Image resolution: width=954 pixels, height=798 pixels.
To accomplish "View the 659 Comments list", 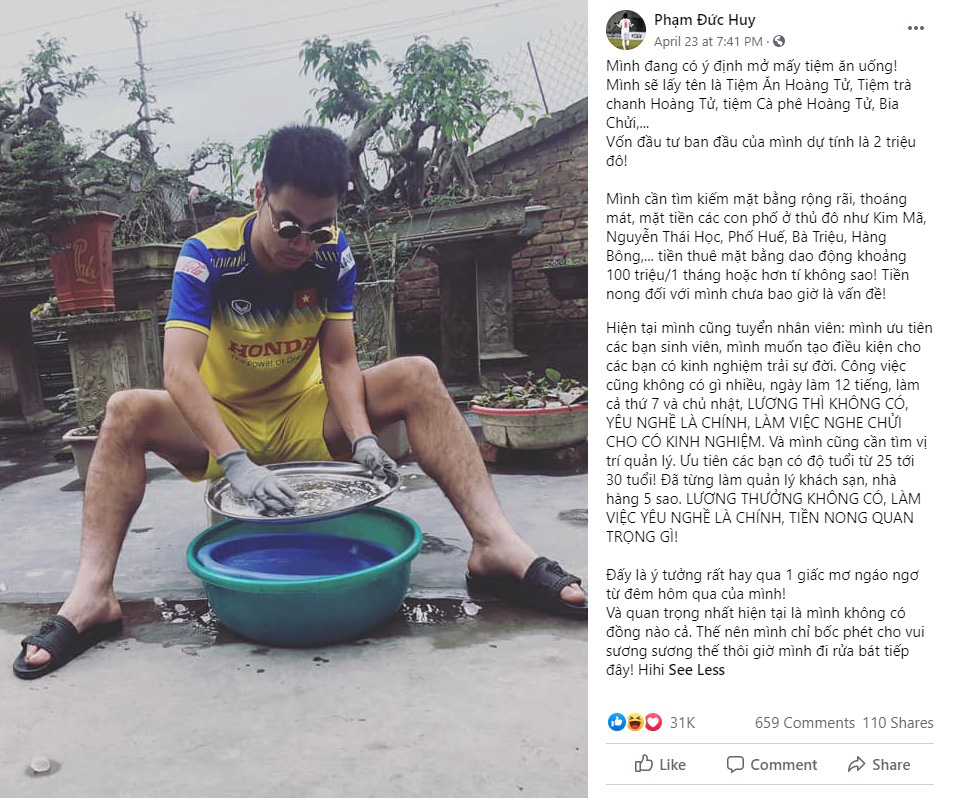I will point(804,723).
